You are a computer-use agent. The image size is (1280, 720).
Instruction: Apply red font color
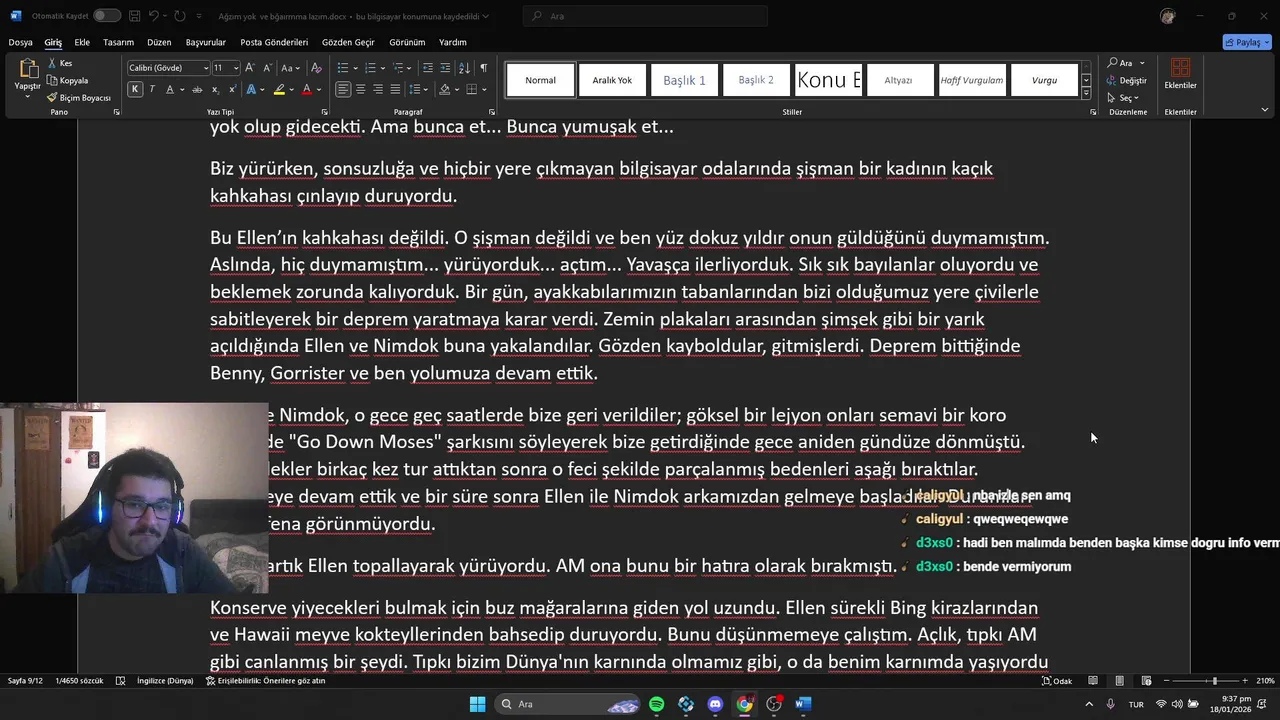tap(307, 89)
